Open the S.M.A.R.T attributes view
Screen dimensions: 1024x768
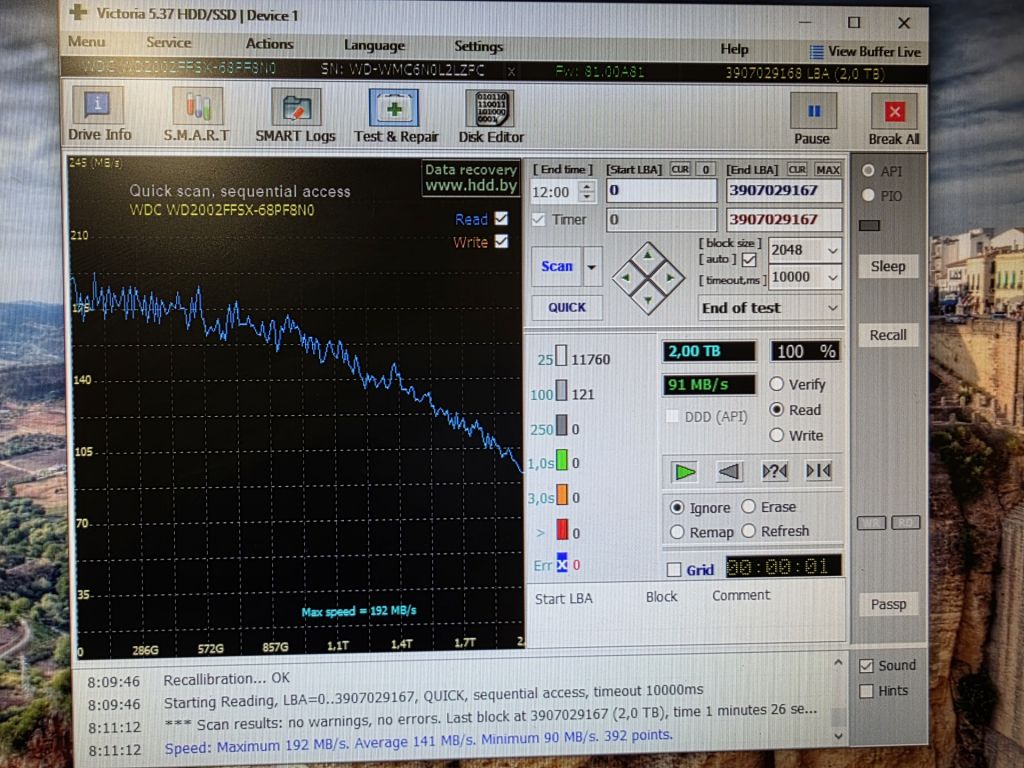(x=197, y=115)
